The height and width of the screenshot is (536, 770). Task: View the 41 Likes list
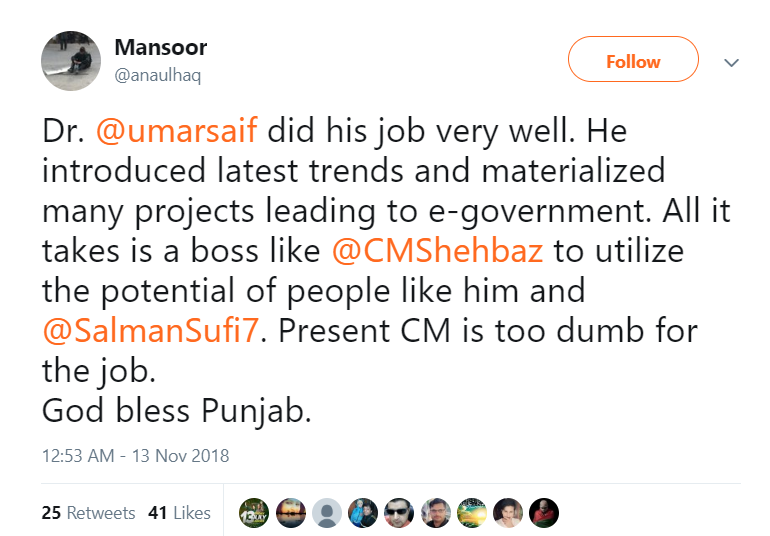coord(179,513)
